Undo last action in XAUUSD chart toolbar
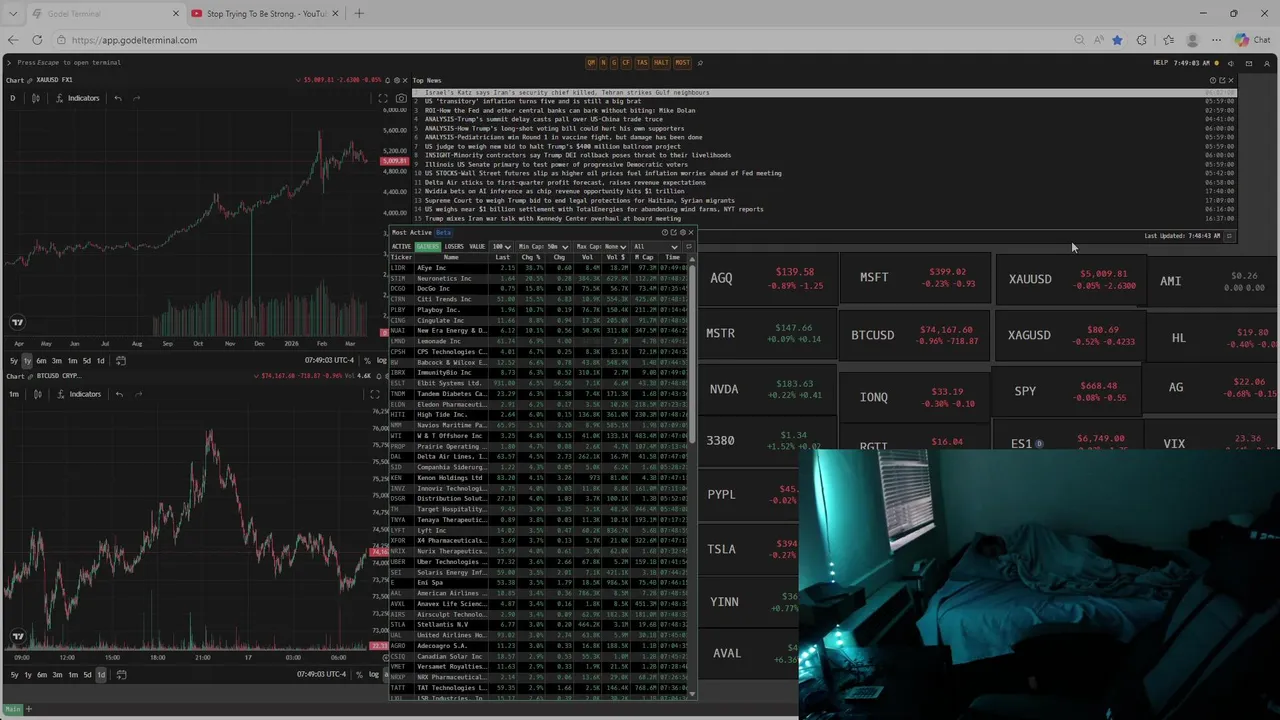 (x=118, y=98)
